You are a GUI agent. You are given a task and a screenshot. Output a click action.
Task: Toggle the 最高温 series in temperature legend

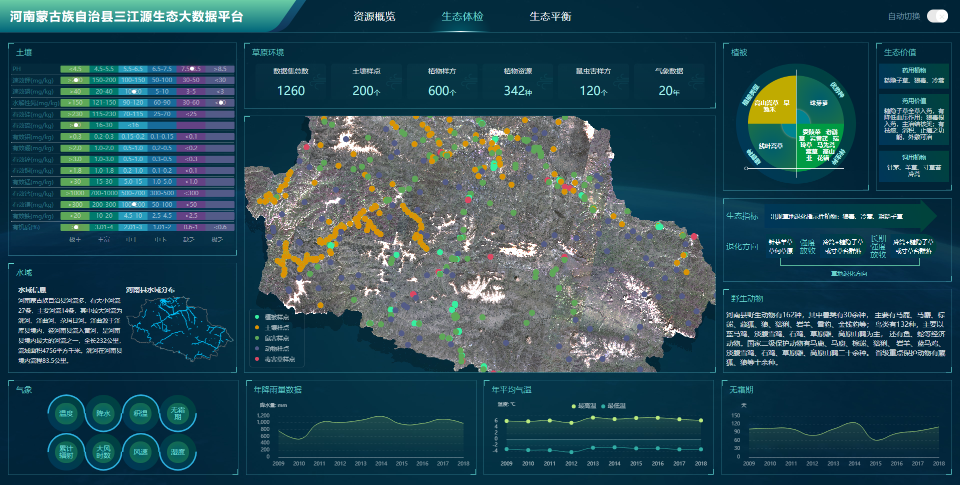(x=583, y=406)
